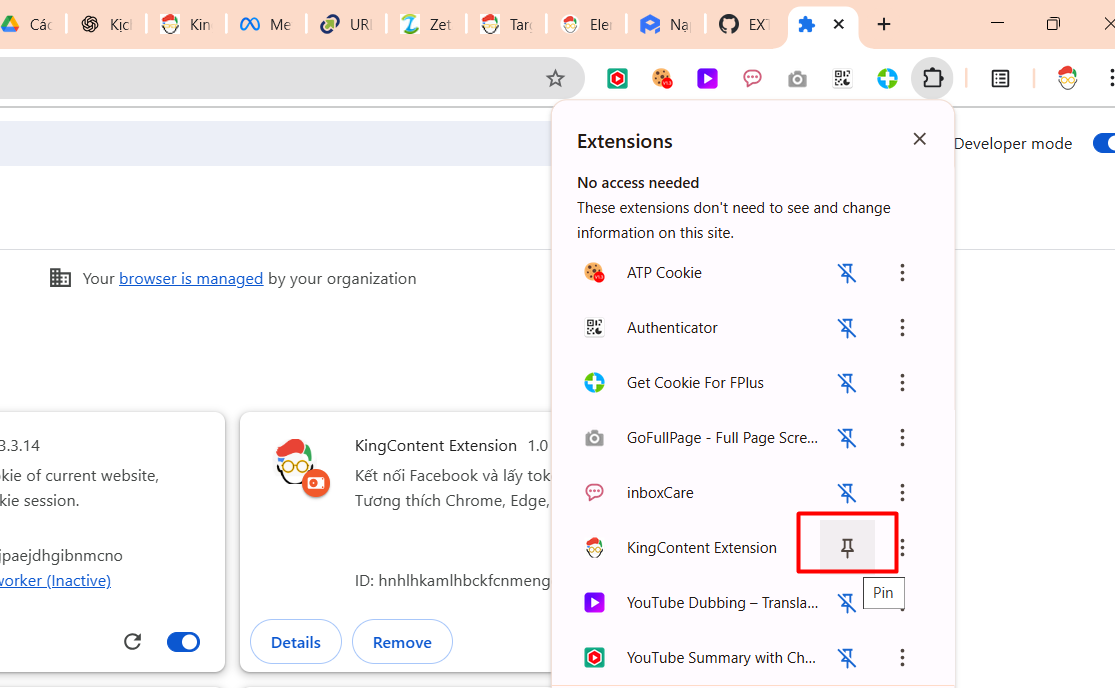Image resolution: width=1115 pixels, height=688 pixels.
Task: Bookmark this page with the star icon
Action: tap(555, 79)
